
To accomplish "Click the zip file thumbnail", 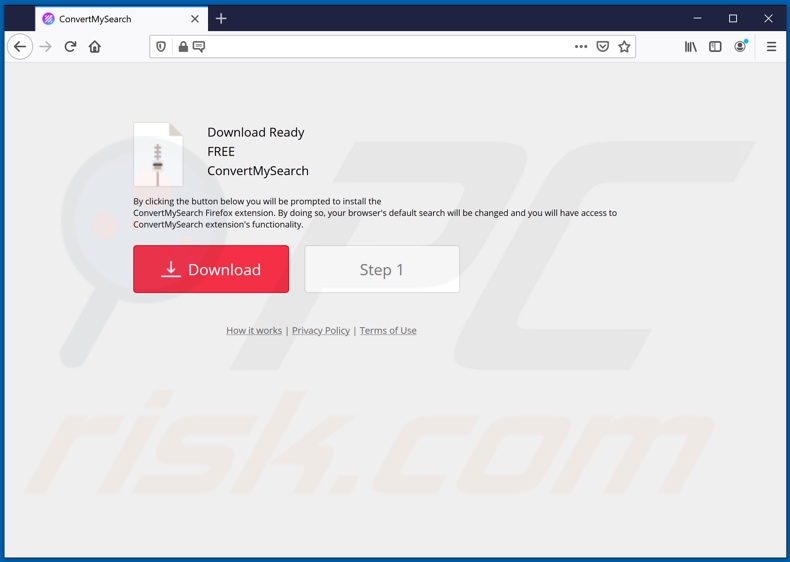I will coord(158,154).
